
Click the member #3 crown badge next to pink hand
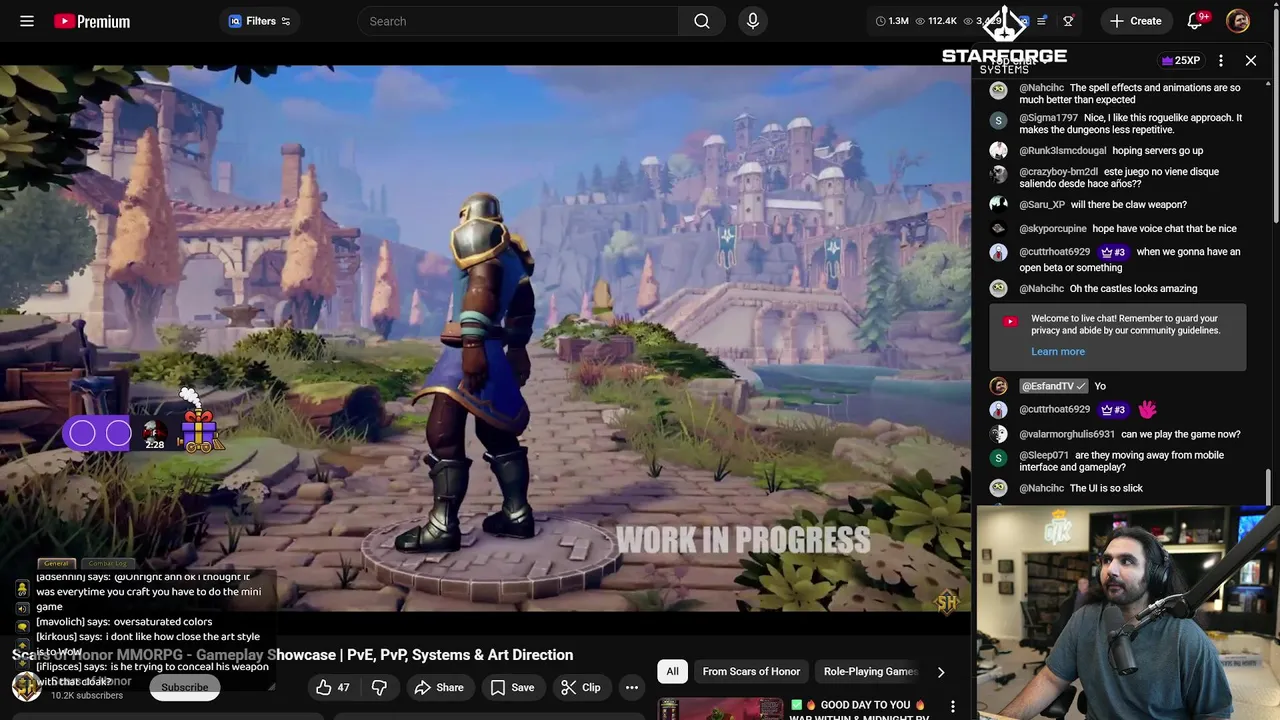[x=1112, y=409]
